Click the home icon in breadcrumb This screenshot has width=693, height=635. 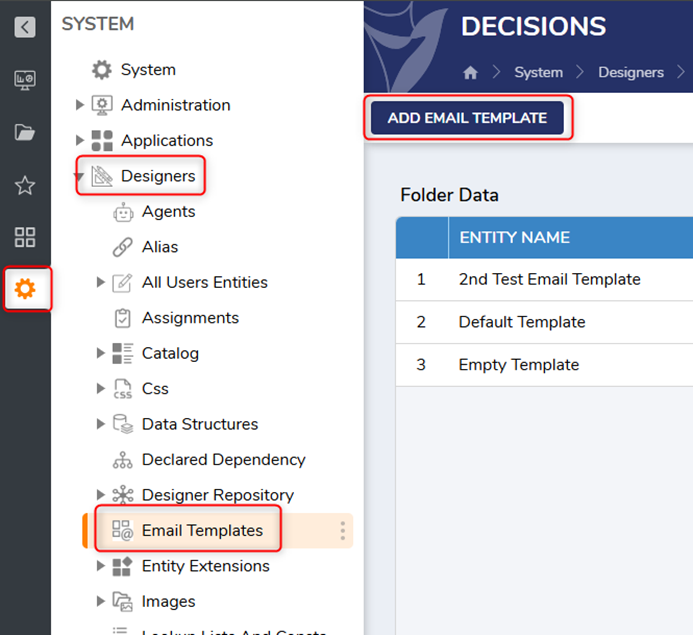(x=470, y=73)
